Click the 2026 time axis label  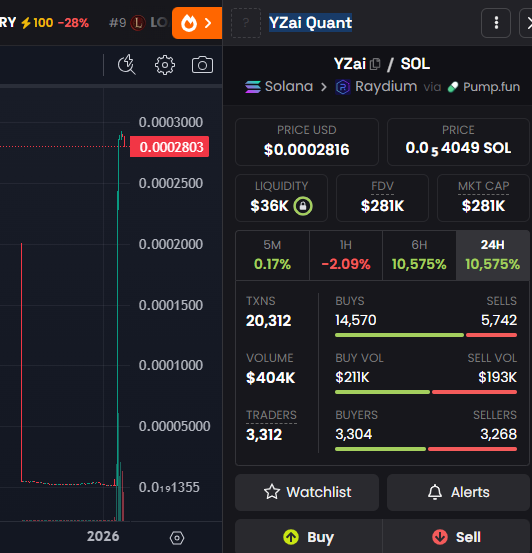click(x=103, y=536)
